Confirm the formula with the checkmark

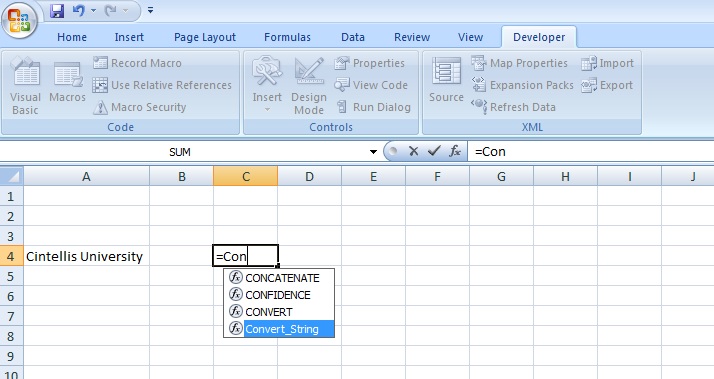coord(434,151)
